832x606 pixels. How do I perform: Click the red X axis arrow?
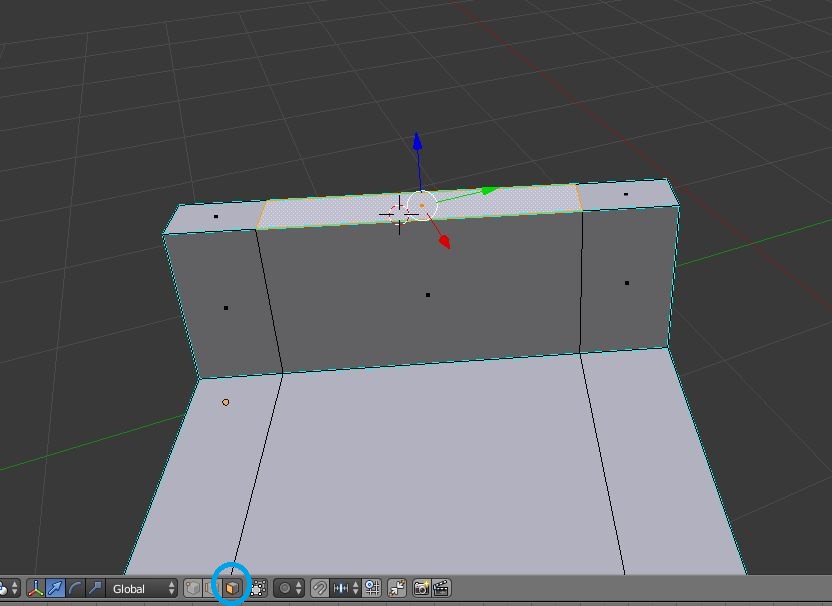point(445,242)
